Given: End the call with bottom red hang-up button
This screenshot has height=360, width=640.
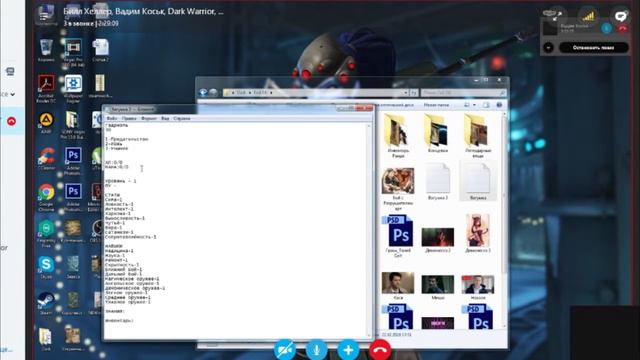Looking at the screenshot, I should click(380, 350).
